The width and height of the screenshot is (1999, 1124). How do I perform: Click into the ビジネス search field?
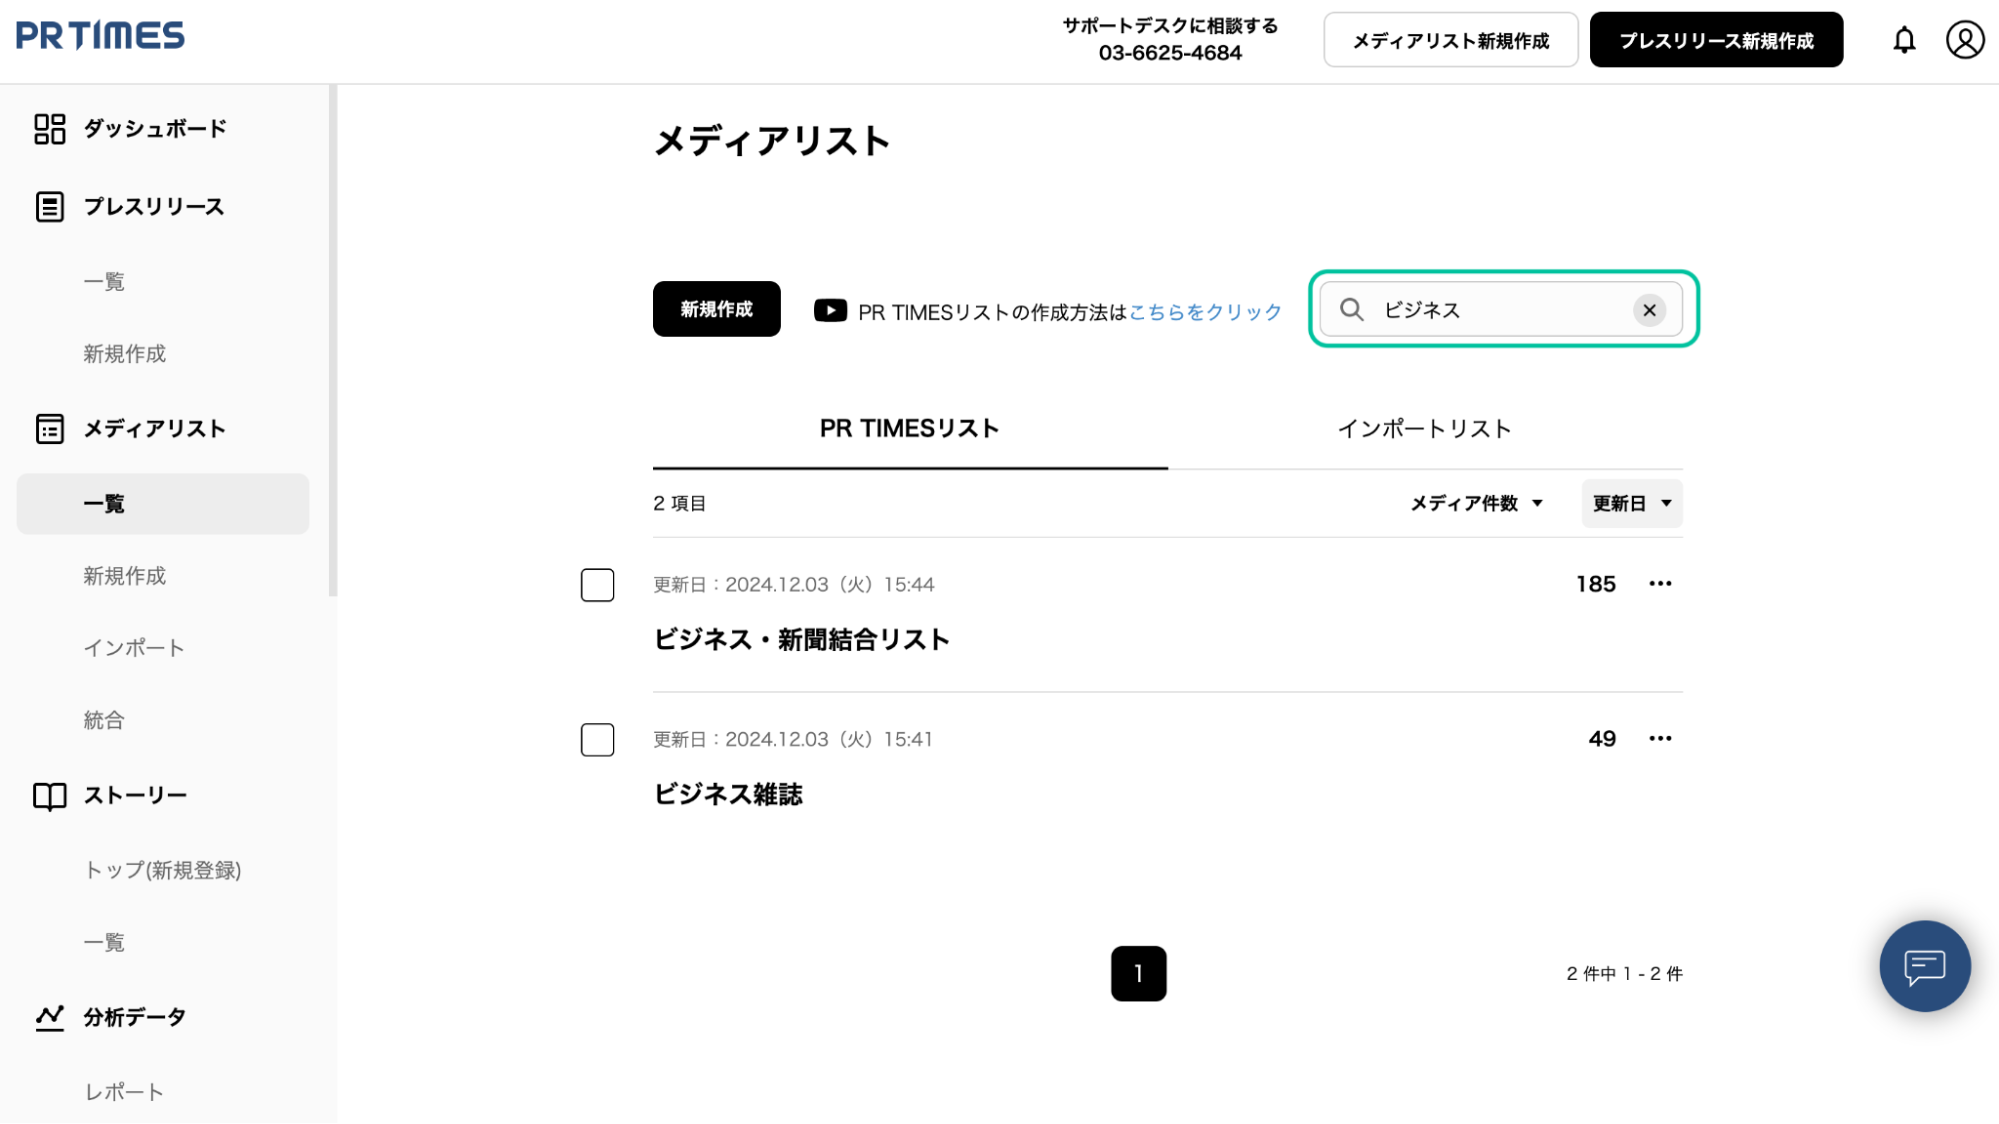point(1498,310)
